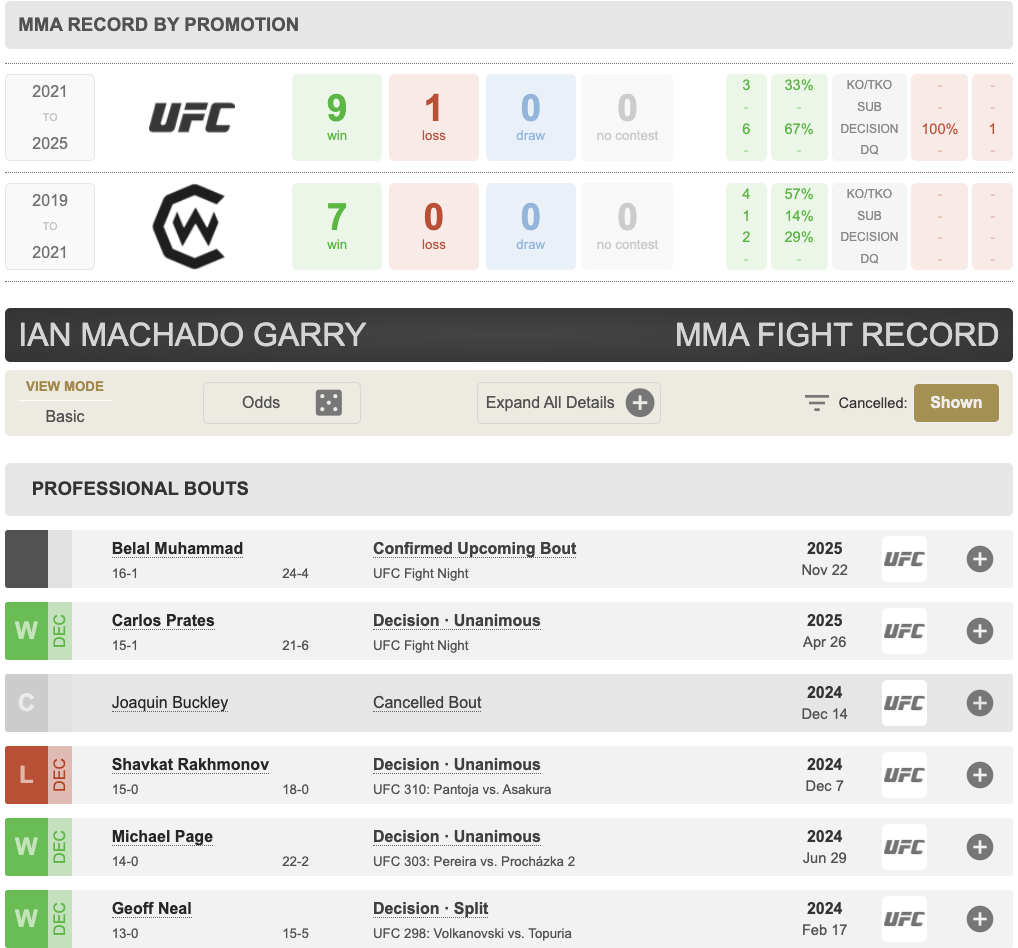Click the Cancelled Bout link for Buckley
The image size is (1018, 948).
coord(427,703)
